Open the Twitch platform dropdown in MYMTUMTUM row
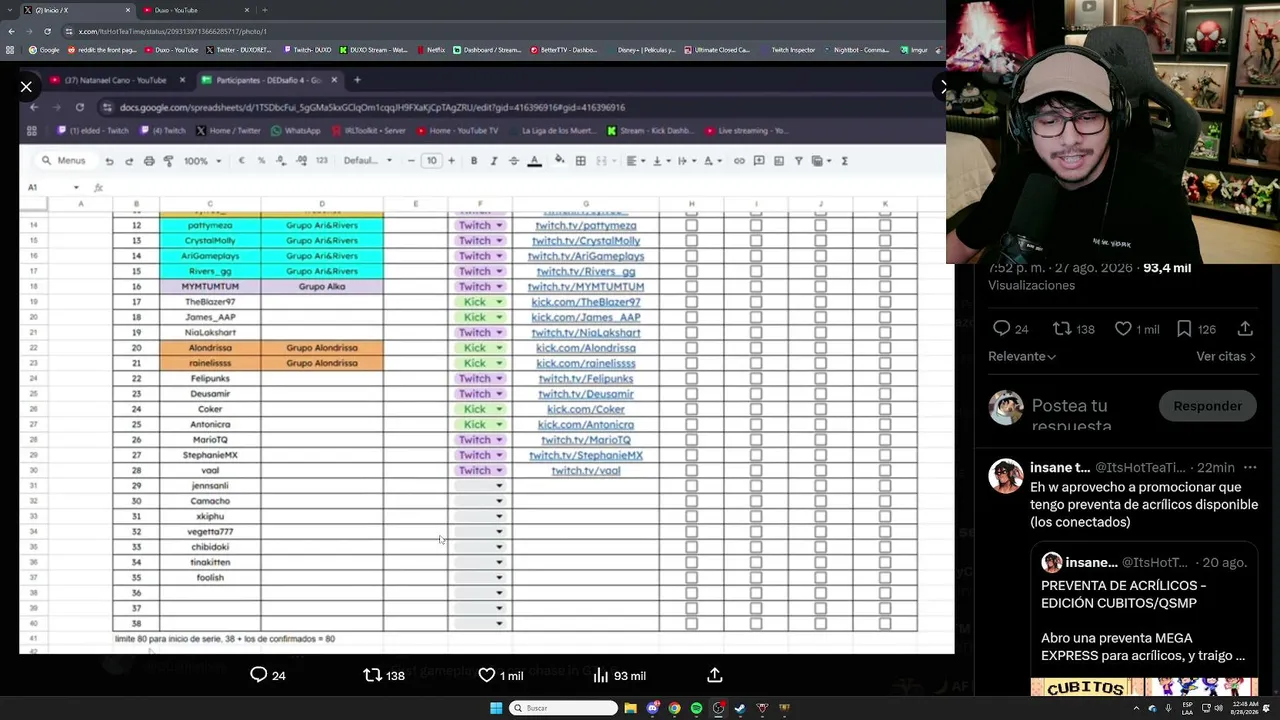Image resolution: width=1280 pixels, height=720 pixels. (480, 286)
